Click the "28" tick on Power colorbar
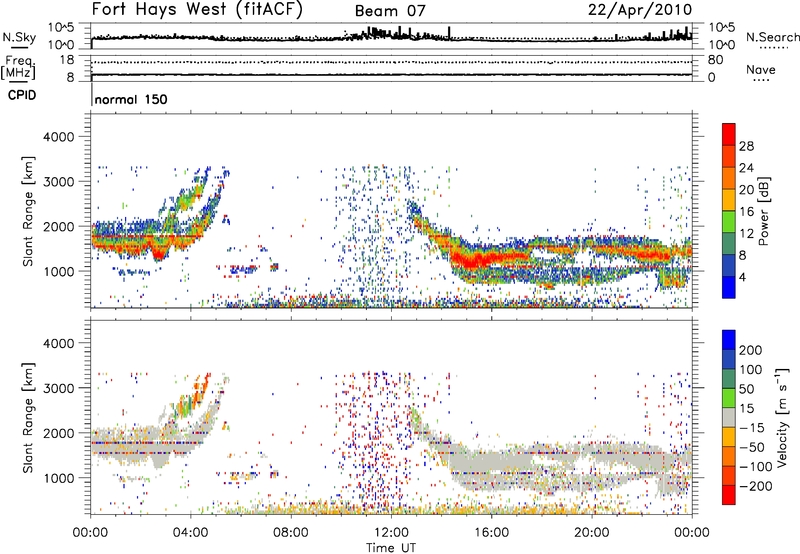The width and height of the screenshot is (800, 554). 746,146
